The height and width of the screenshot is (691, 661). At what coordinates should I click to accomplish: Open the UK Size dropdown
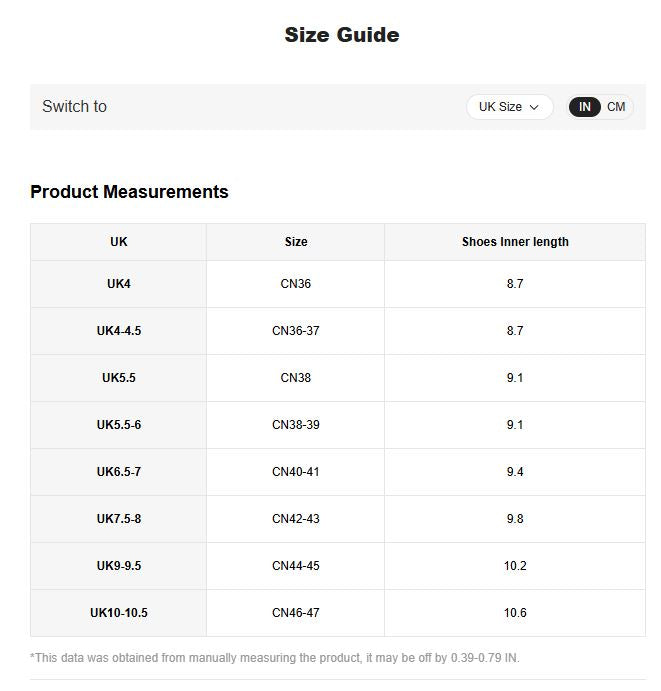point(509,107)
